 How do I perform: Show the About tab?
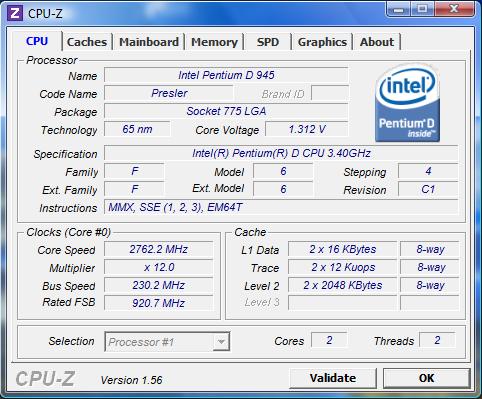click(x=377, y=42)
